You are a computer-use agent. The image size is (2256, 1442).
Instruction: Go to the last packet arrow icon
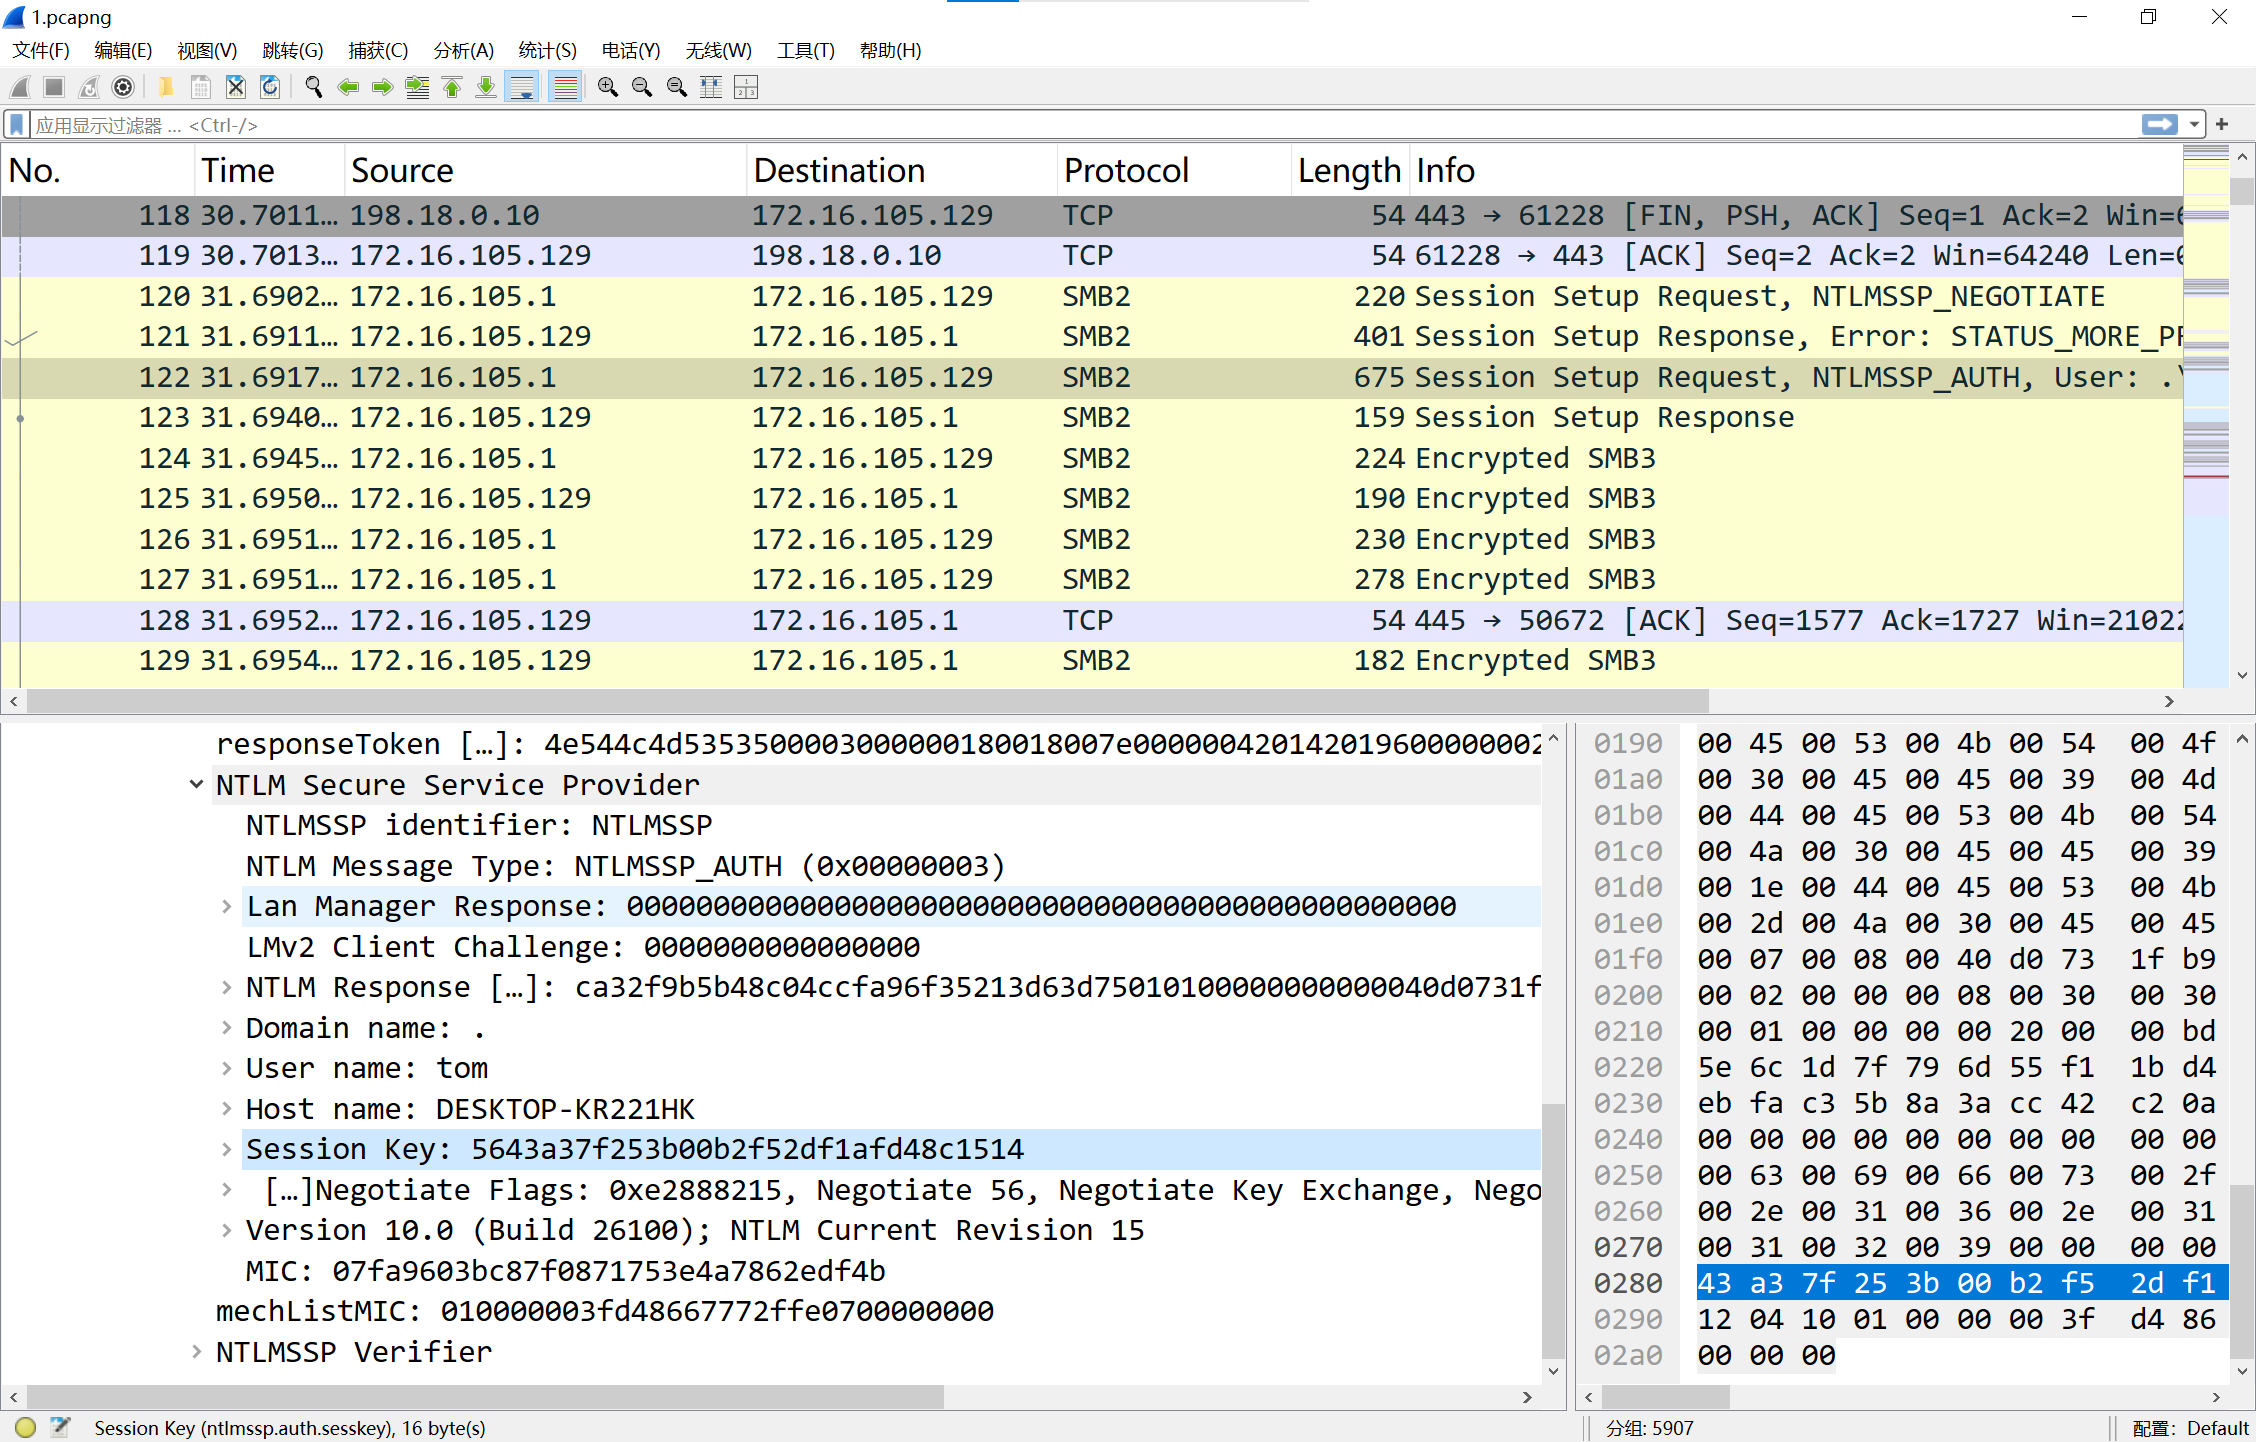(x=486, y=88)
